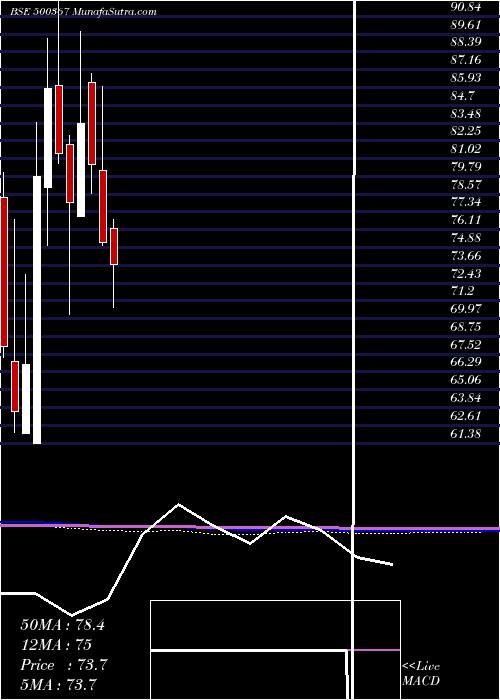The width and height of the screenshot is (500, 700).
Task: Click the 67.52 price axis label
Action: point(466,345)
